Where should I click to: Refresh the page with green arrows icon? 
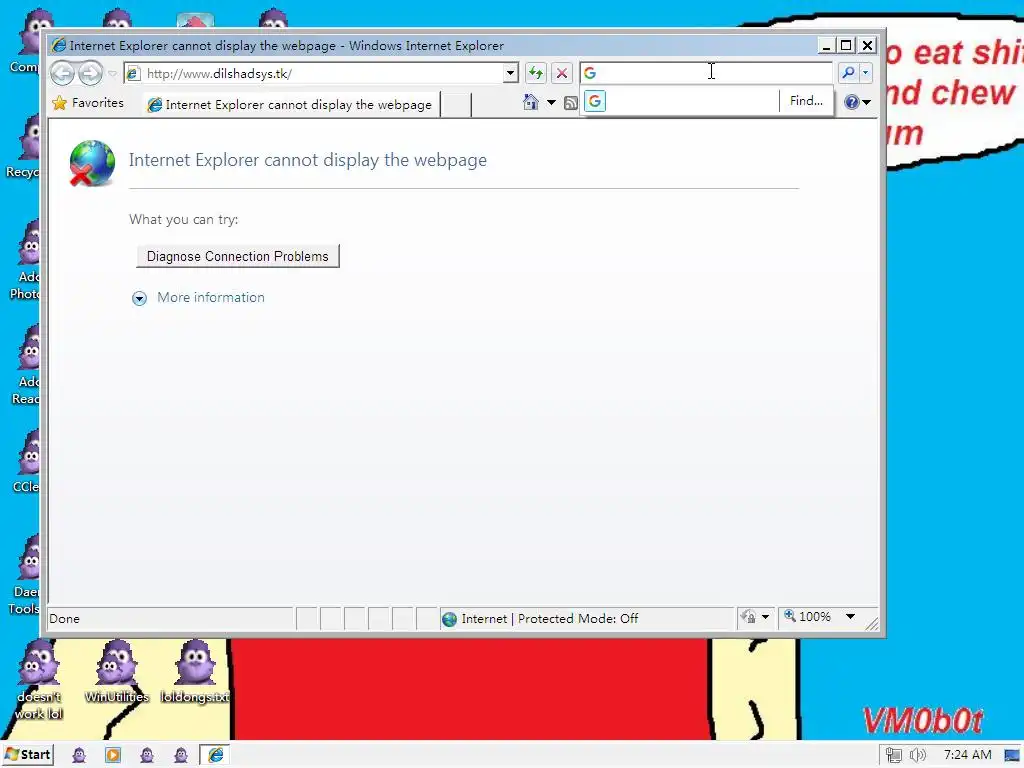536,73
